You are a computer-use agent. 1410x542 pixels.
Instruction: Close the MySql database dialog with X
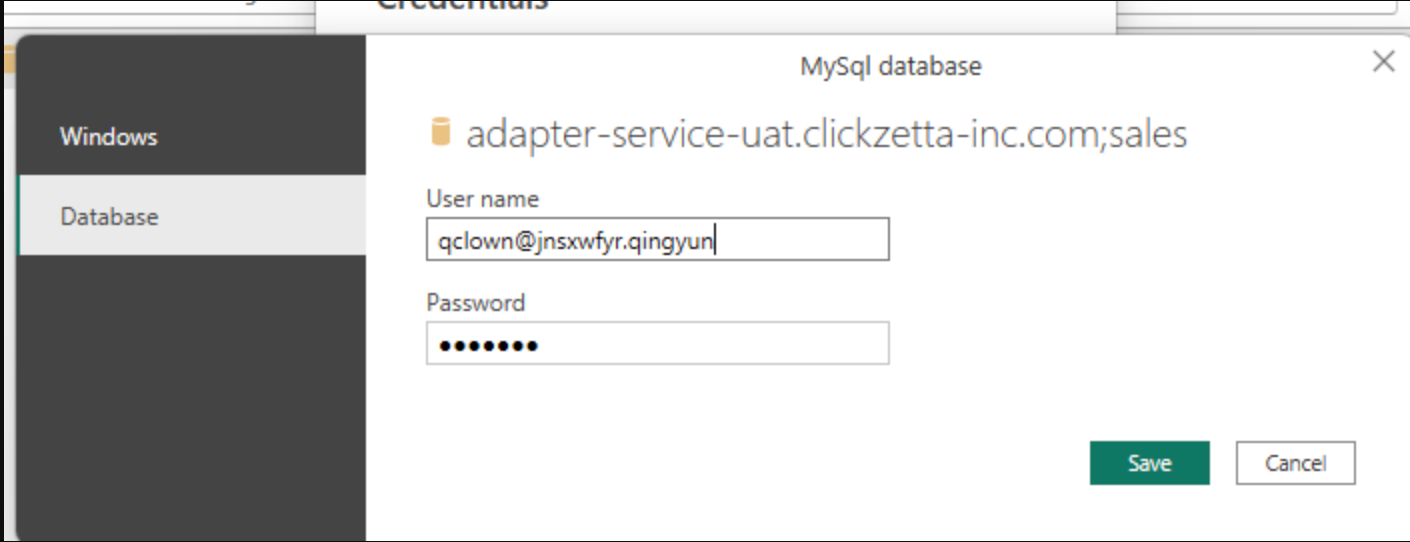click(x=1383, y=62)
